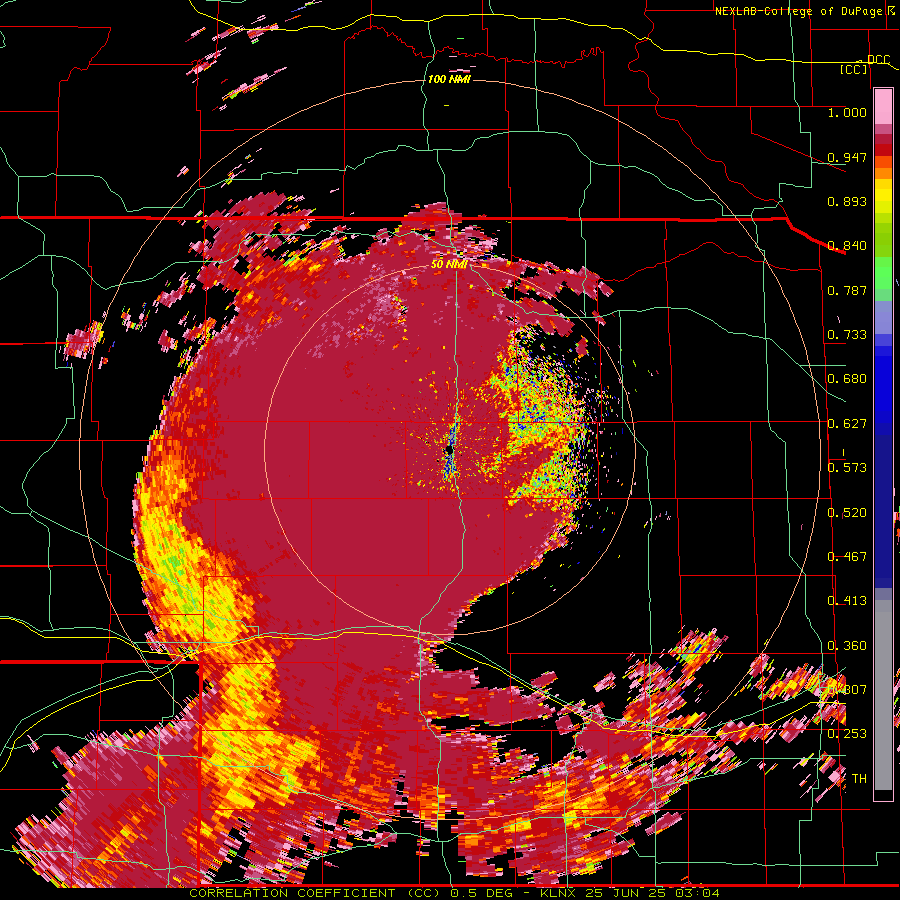Click the 100 NMI range ring label

[449, 79]
